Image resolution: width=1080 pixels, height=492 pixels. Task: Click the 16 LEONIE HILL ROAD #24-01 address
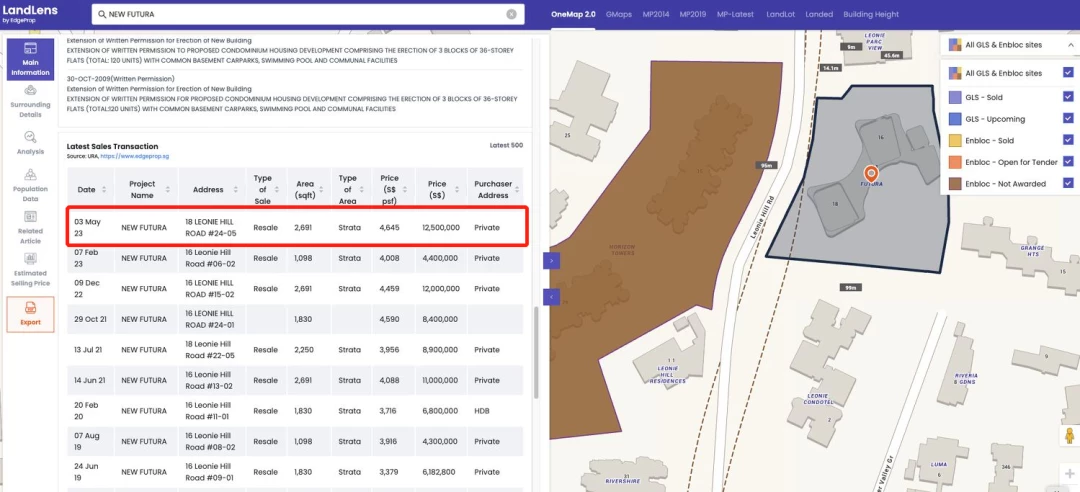pos(211,319)
